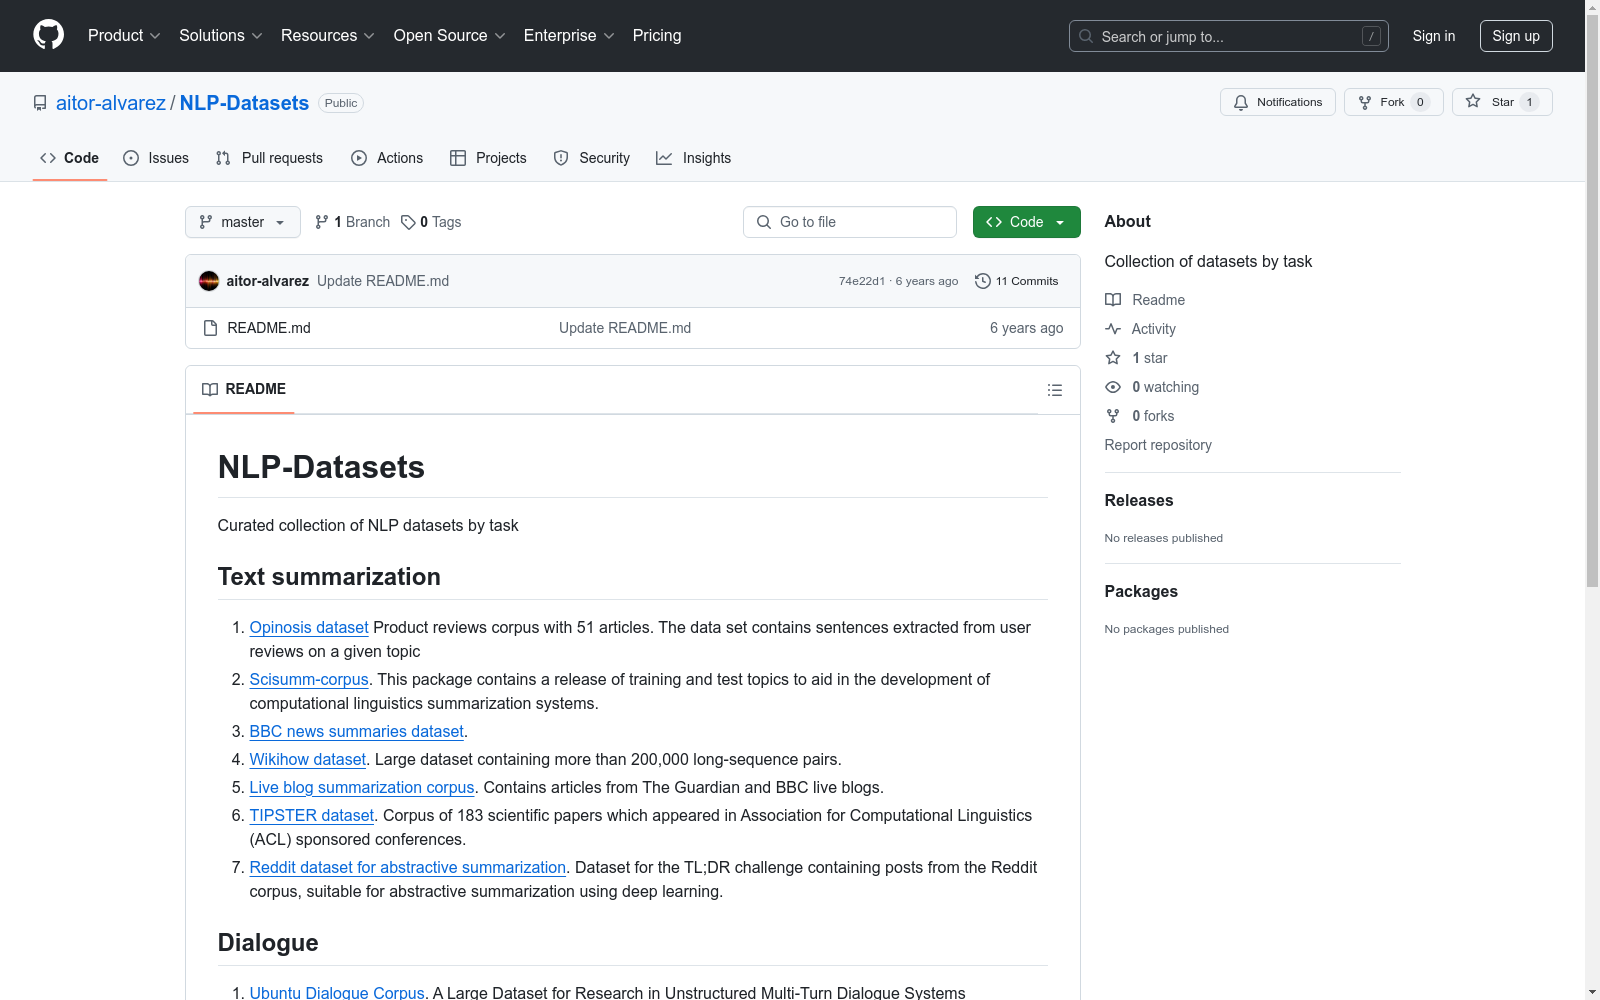The height and width of the screenshot is (1000, 1600).
Task: Expand the Product menu
Action: [124, 35]
